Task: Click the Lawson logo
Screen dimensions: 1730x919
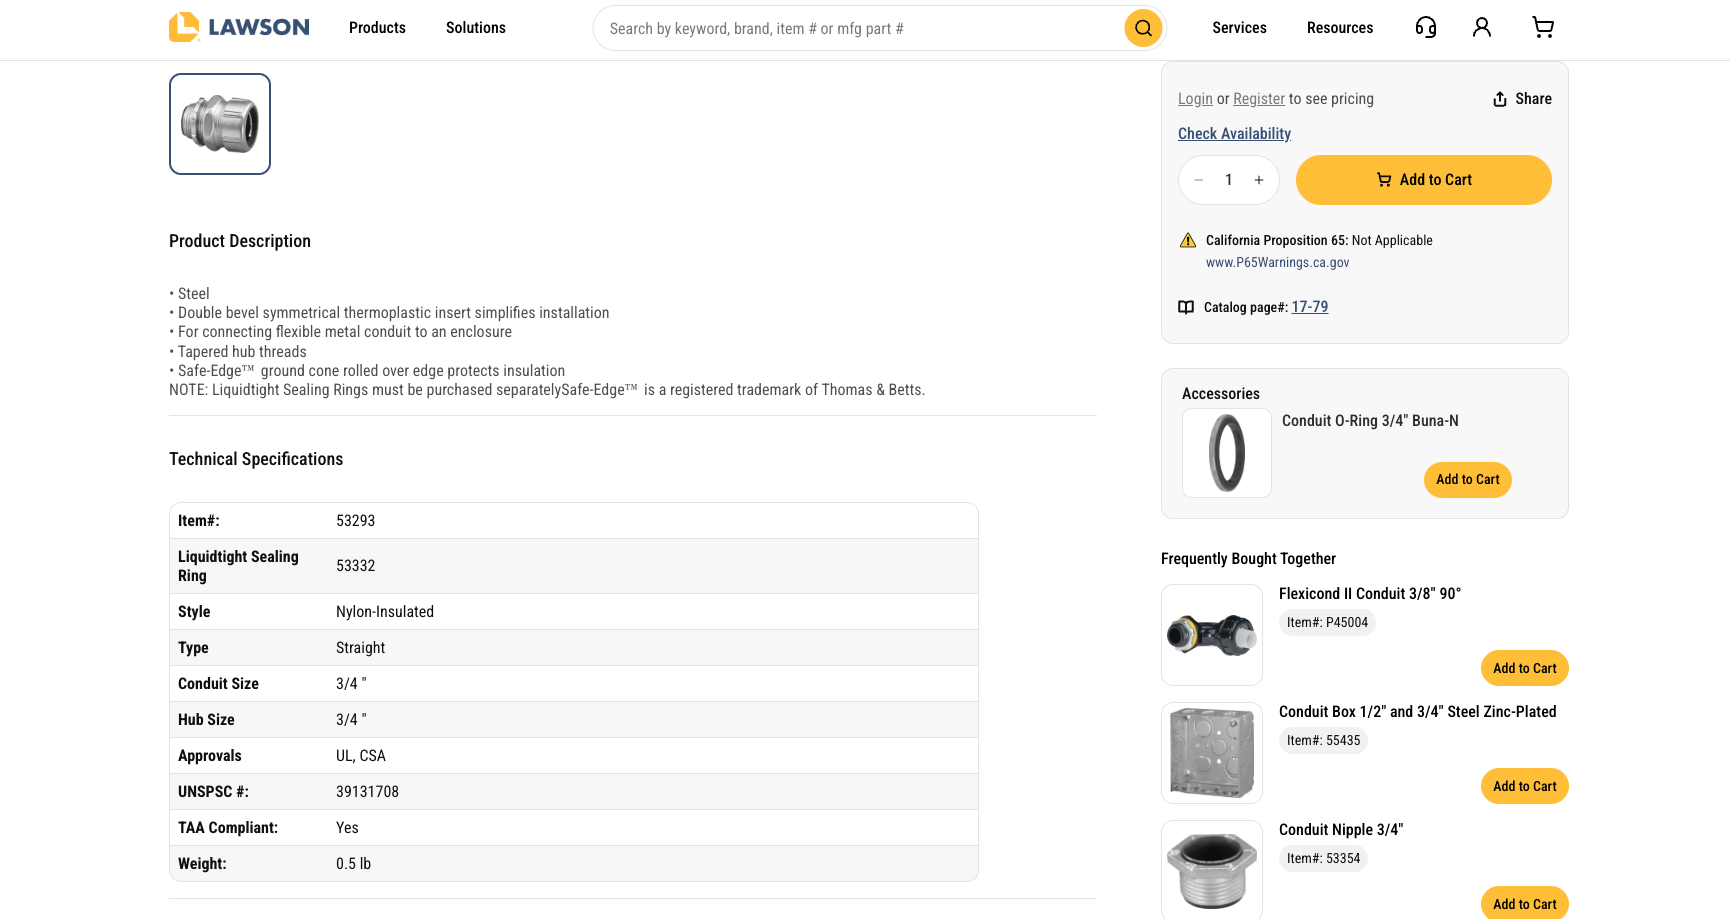Action: point(239,27)
